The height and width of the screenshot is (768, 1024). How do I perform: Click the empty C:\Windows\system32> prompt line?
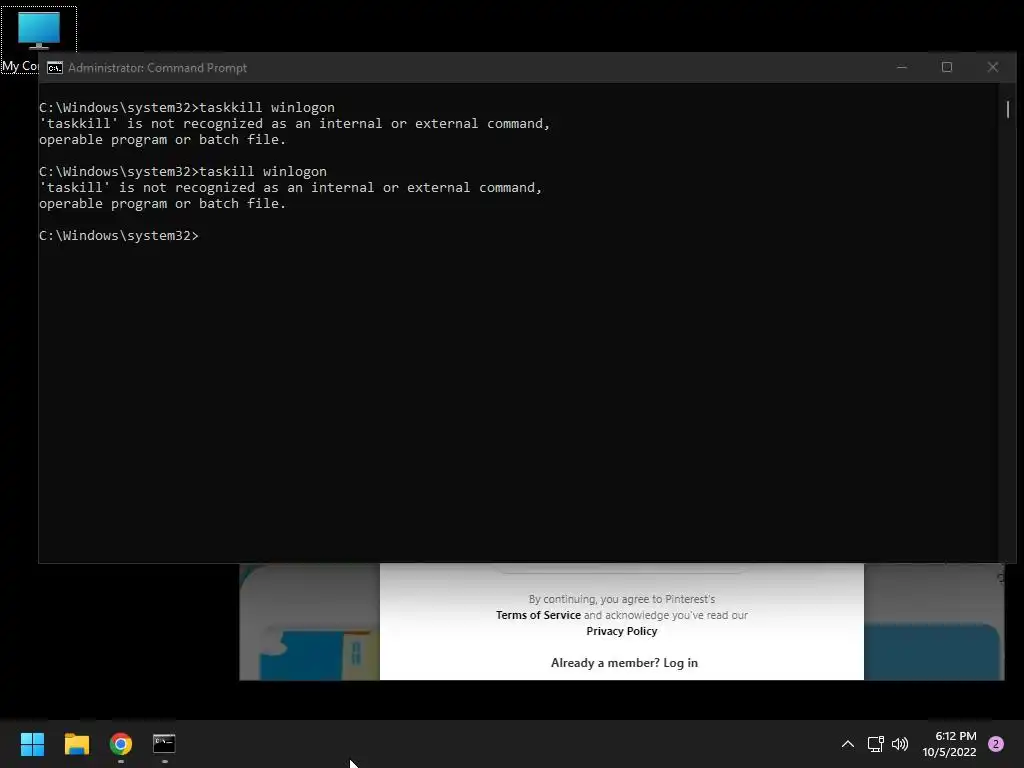(x=119, y=236)
